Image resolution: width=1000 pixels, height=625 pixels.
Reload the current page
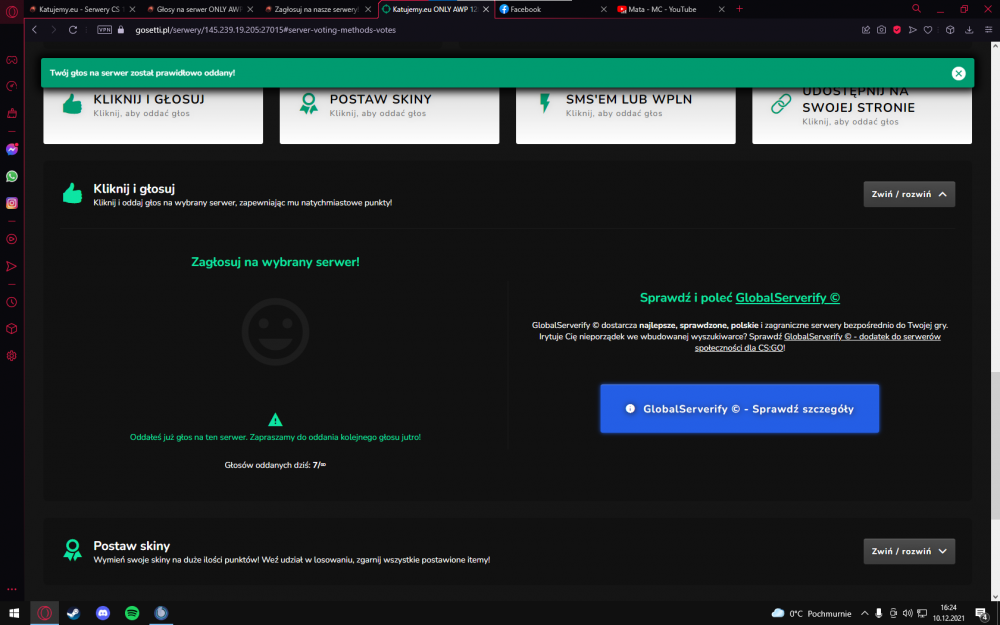coord(73,30)
